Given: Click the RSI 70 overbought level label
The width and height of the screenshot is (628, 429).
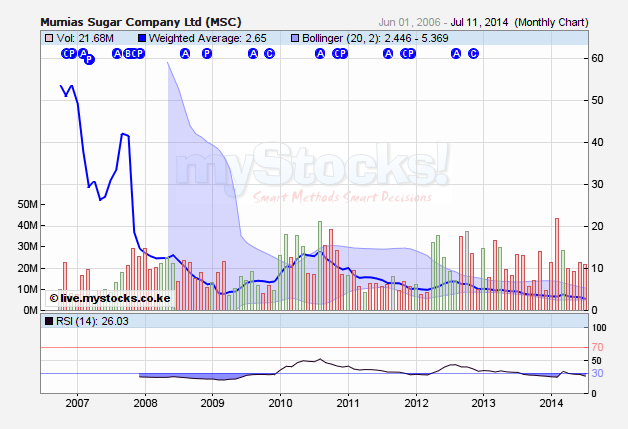Looking at the screenshot, I should (600, 347).
